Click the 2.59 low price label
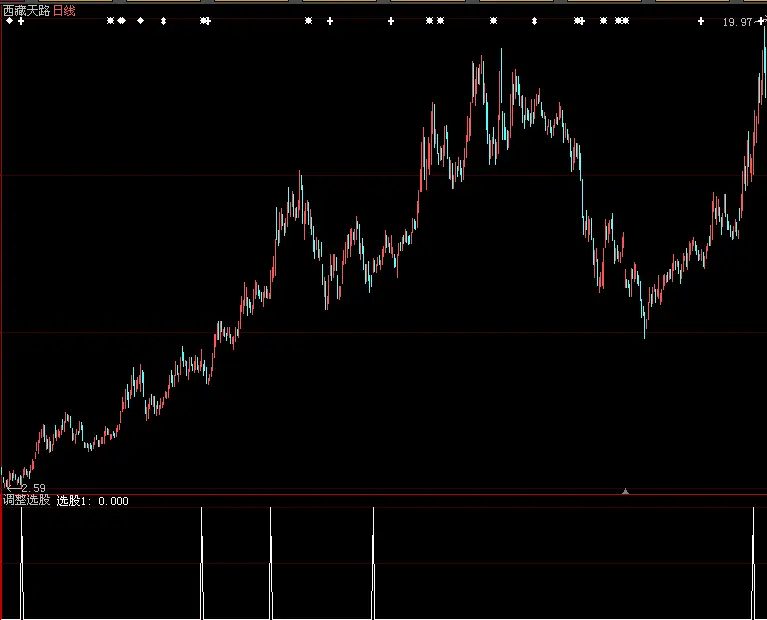767x620 pixels. (33, 488)
